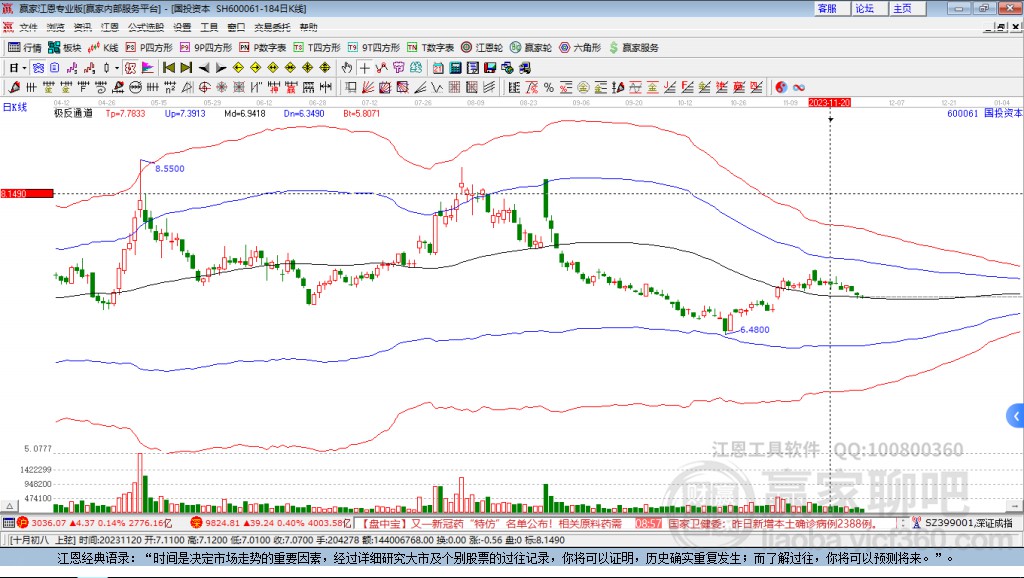The height and width of the screenshot is (578, 1024).
Task: Toggle the highlighted 权 adjustment button
Action: [x=131, y=68]
